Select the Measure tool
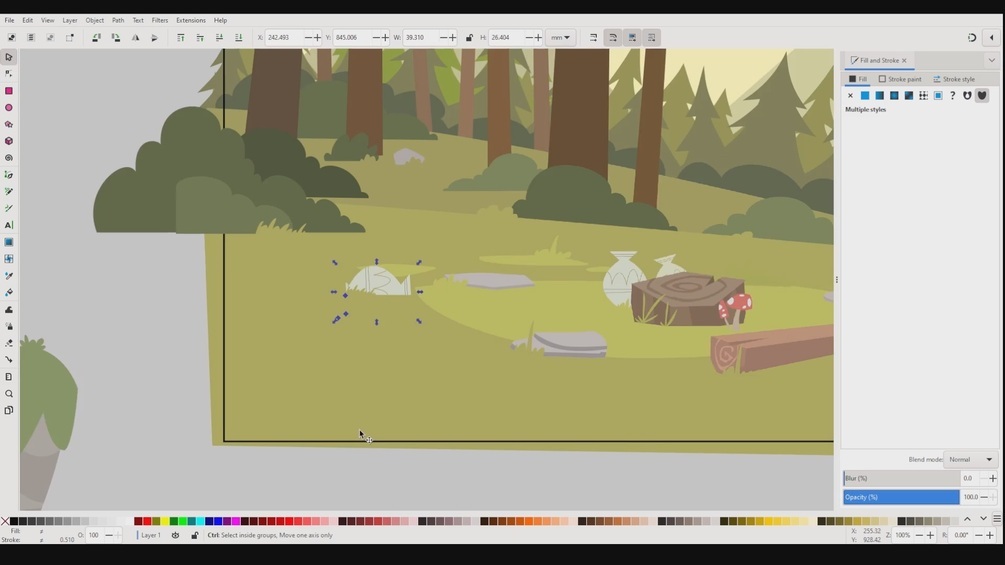1005x565 pixels. pos(9,377)
